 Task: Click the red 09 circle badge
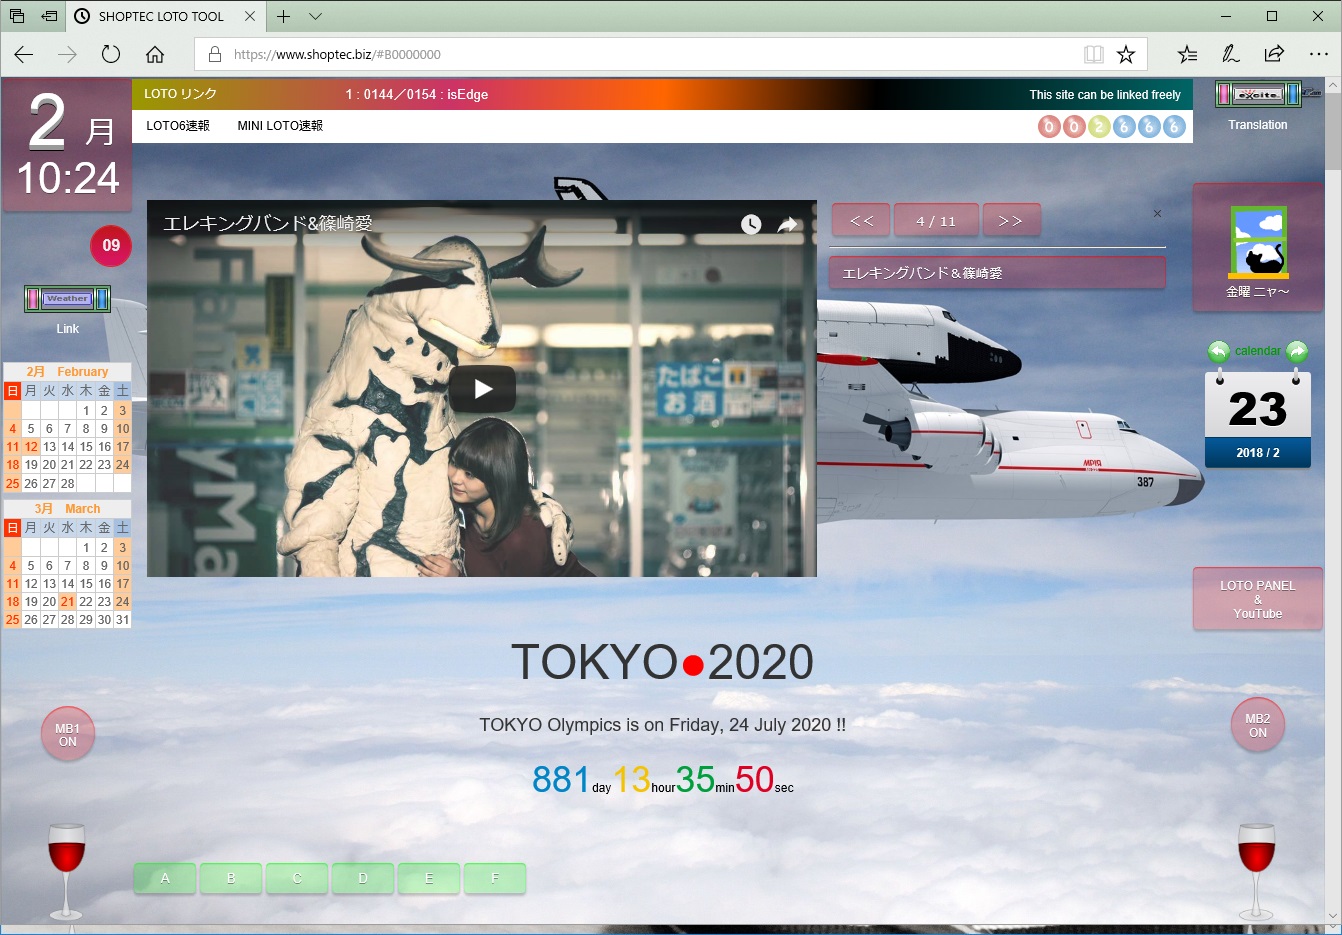[x=111, y=246]
